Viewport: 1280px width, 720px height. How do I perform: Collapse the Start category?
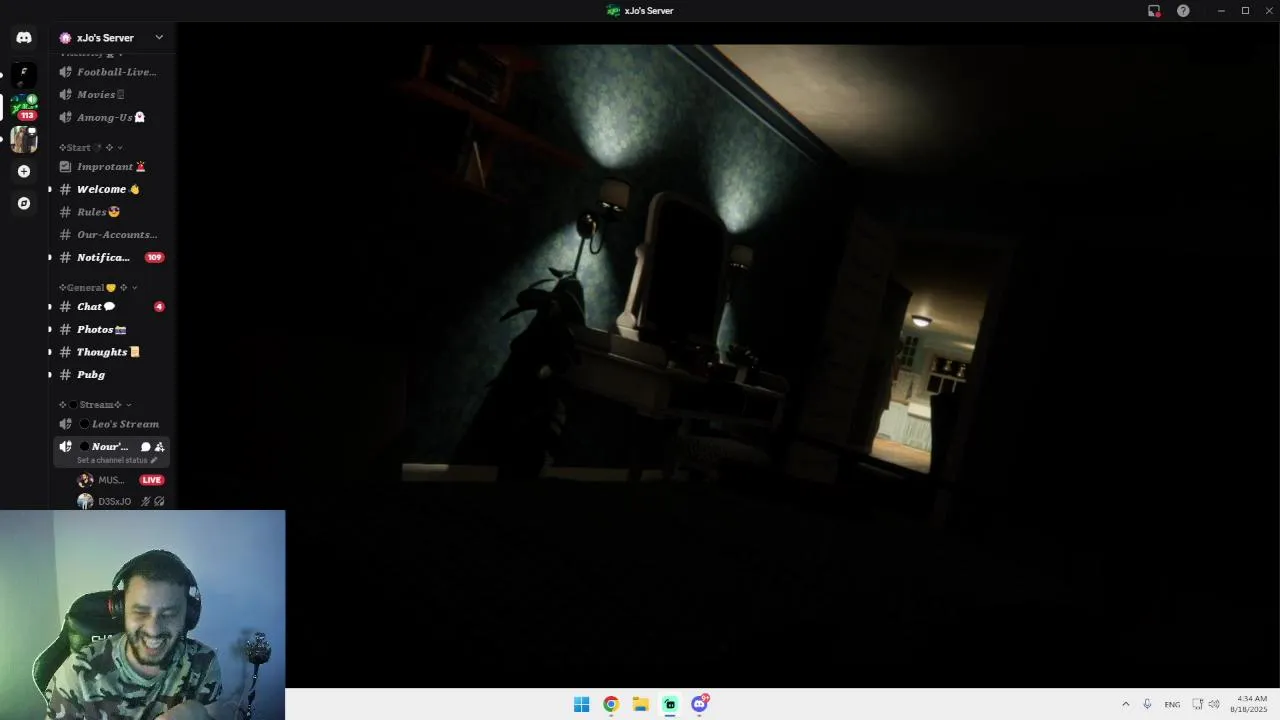coord(91,148)
